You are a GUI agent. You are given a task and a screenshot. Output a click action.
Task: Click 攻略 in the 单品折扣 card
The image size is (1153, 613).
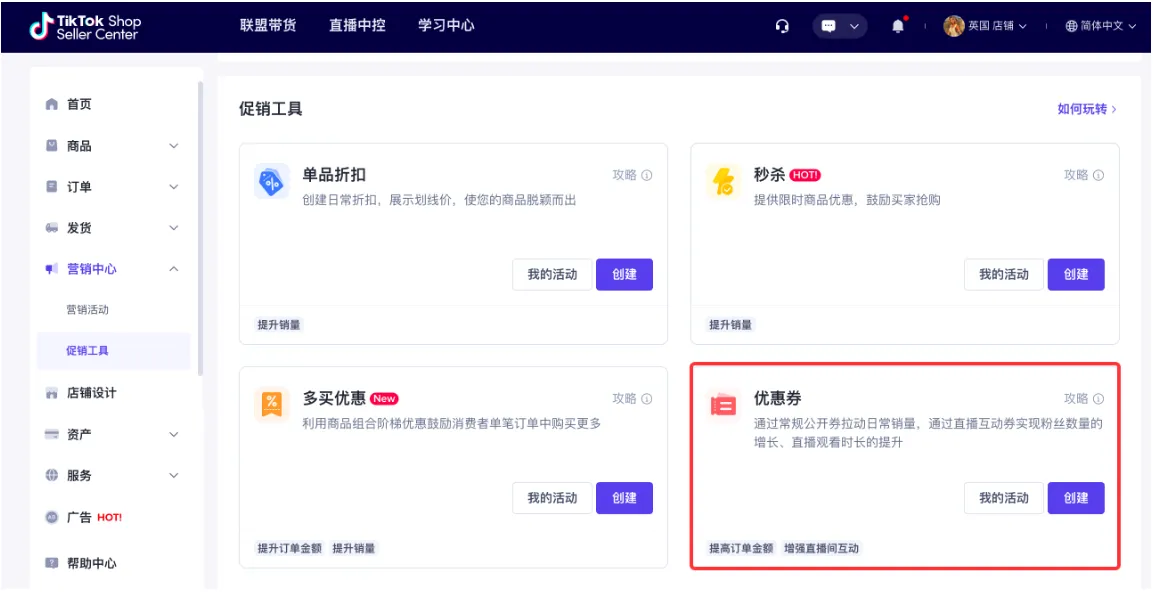click(624, 175)
